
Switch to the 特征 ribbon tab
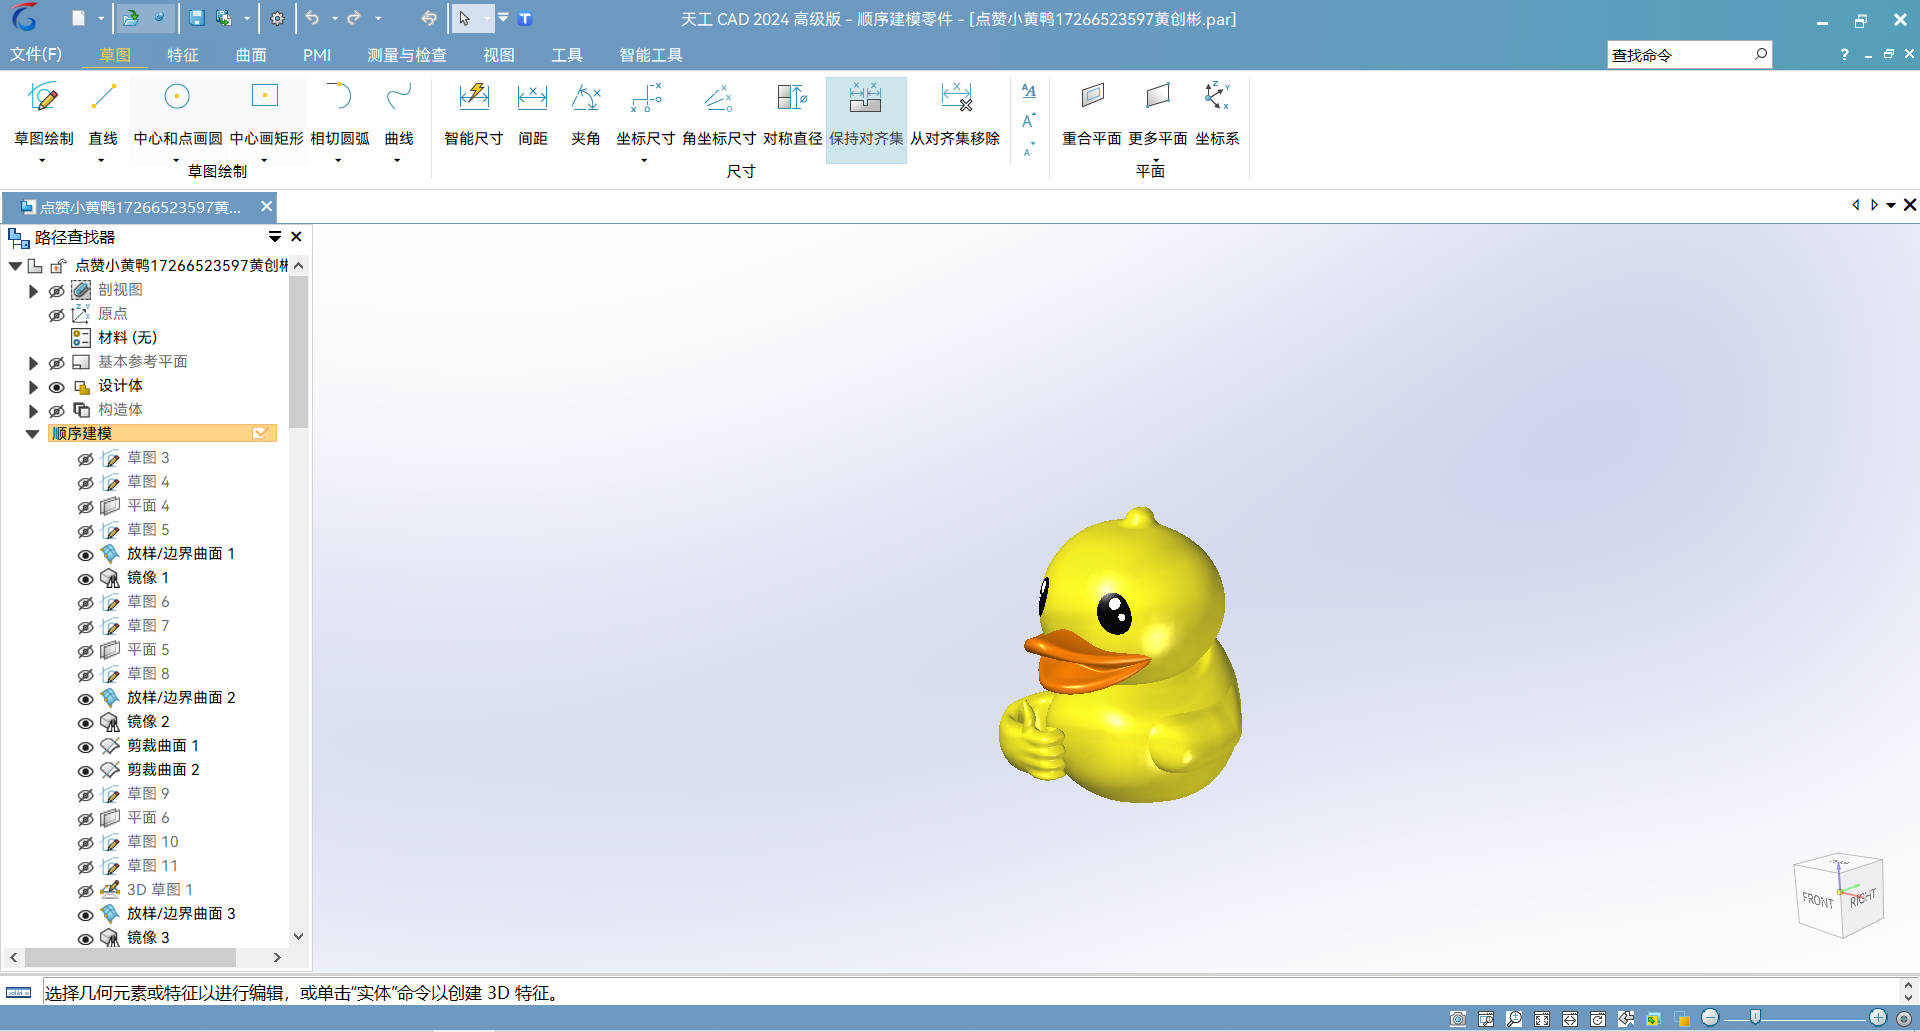[x=183, y=55]
